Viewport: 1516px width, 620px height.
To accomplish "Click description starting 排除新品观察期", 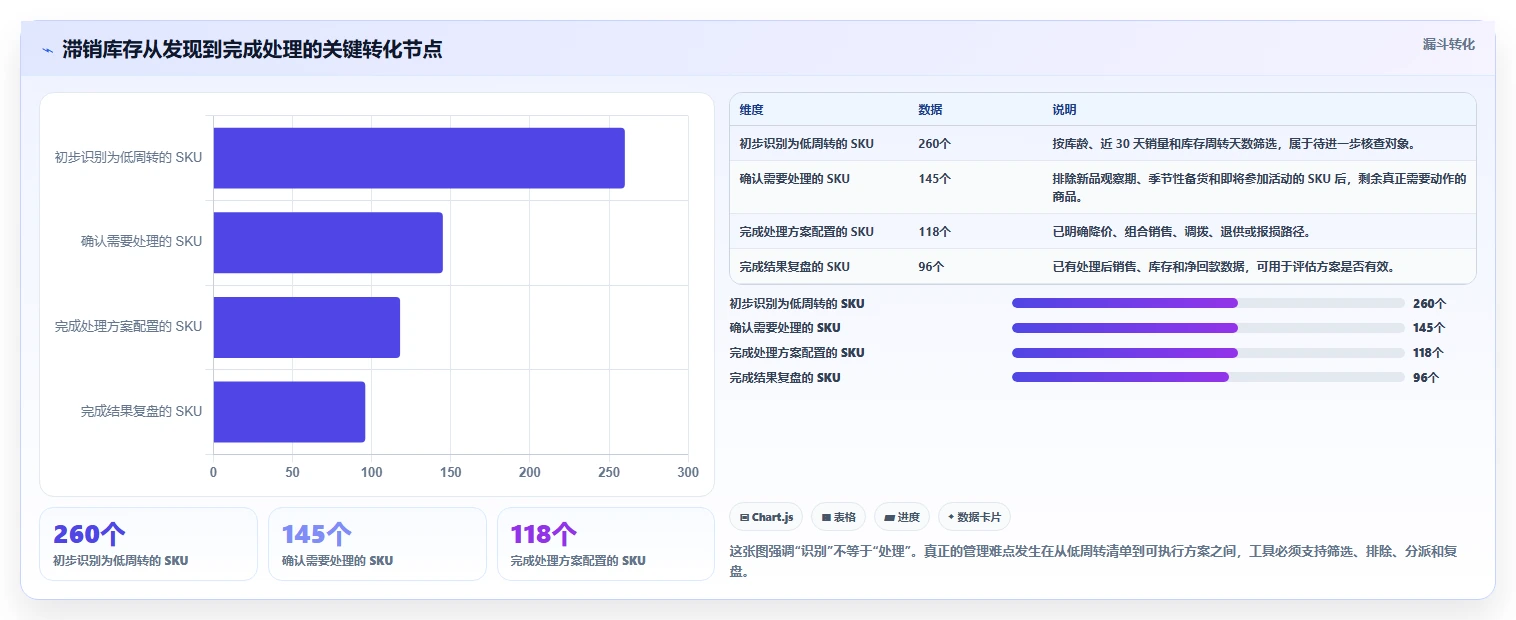I will click(1260, 188).
